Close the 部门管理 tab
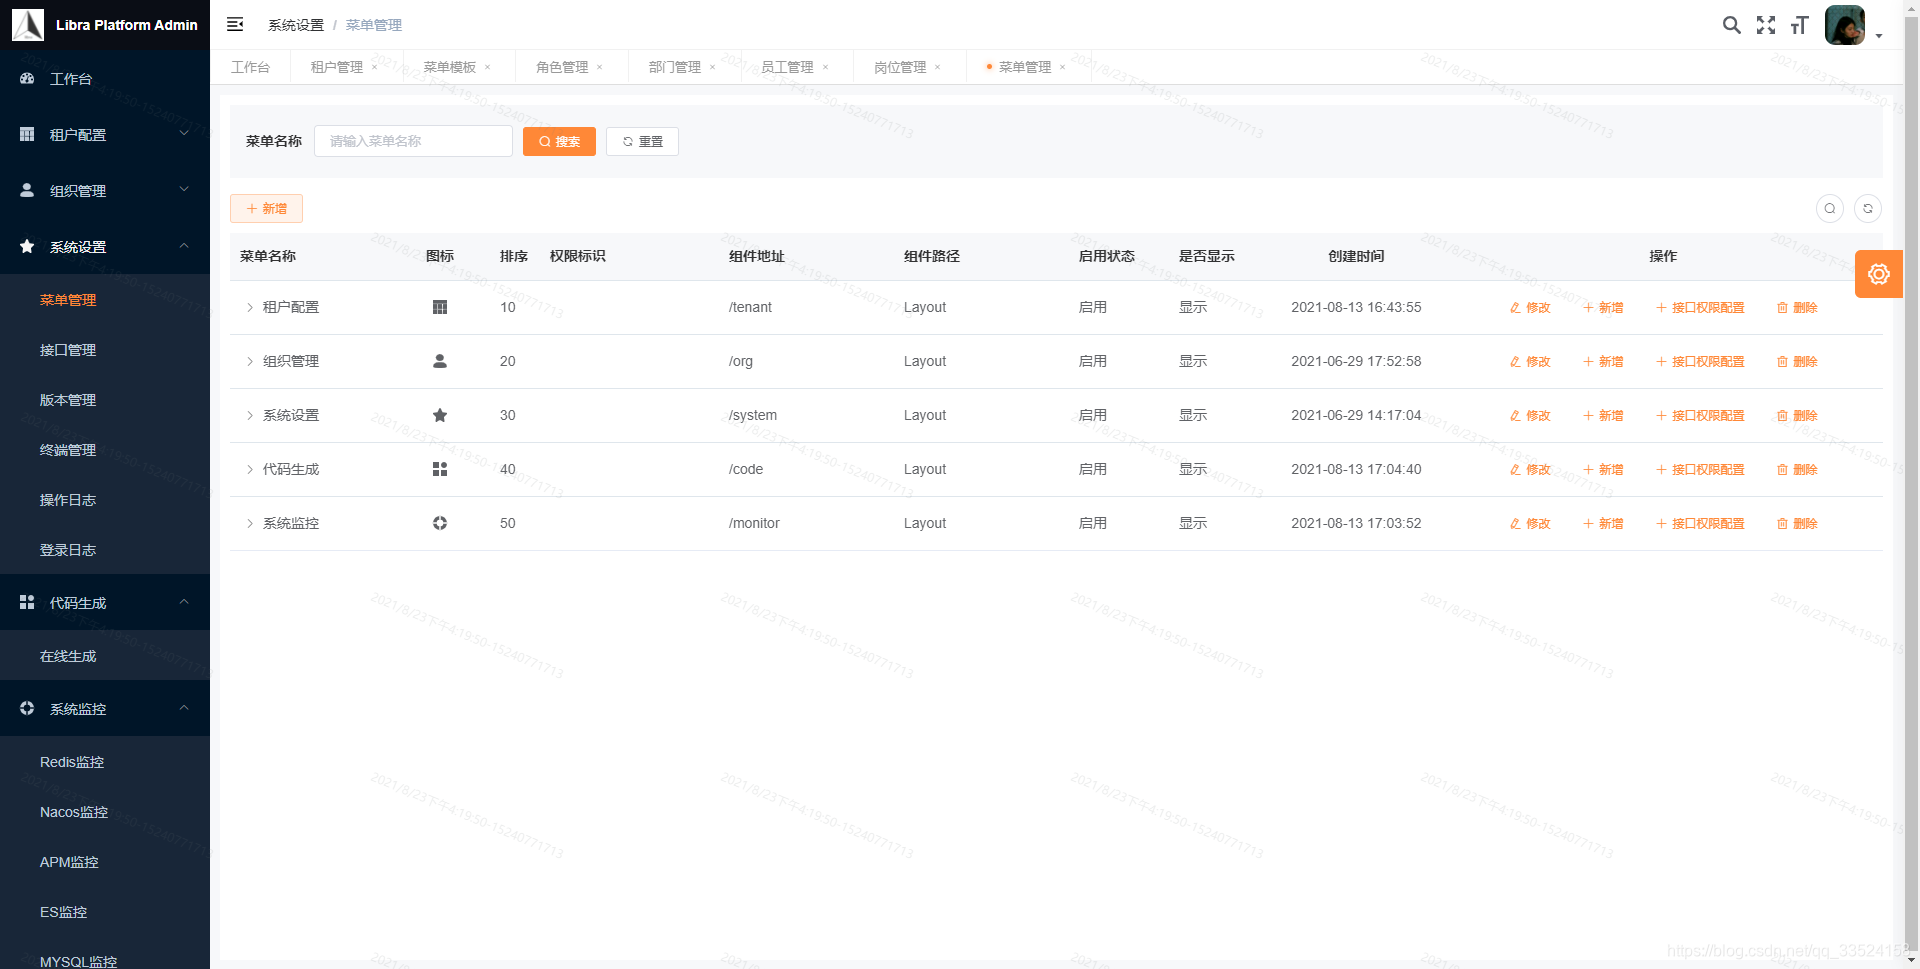Screen dimensions: 1920x969 (x=712, y=66)
